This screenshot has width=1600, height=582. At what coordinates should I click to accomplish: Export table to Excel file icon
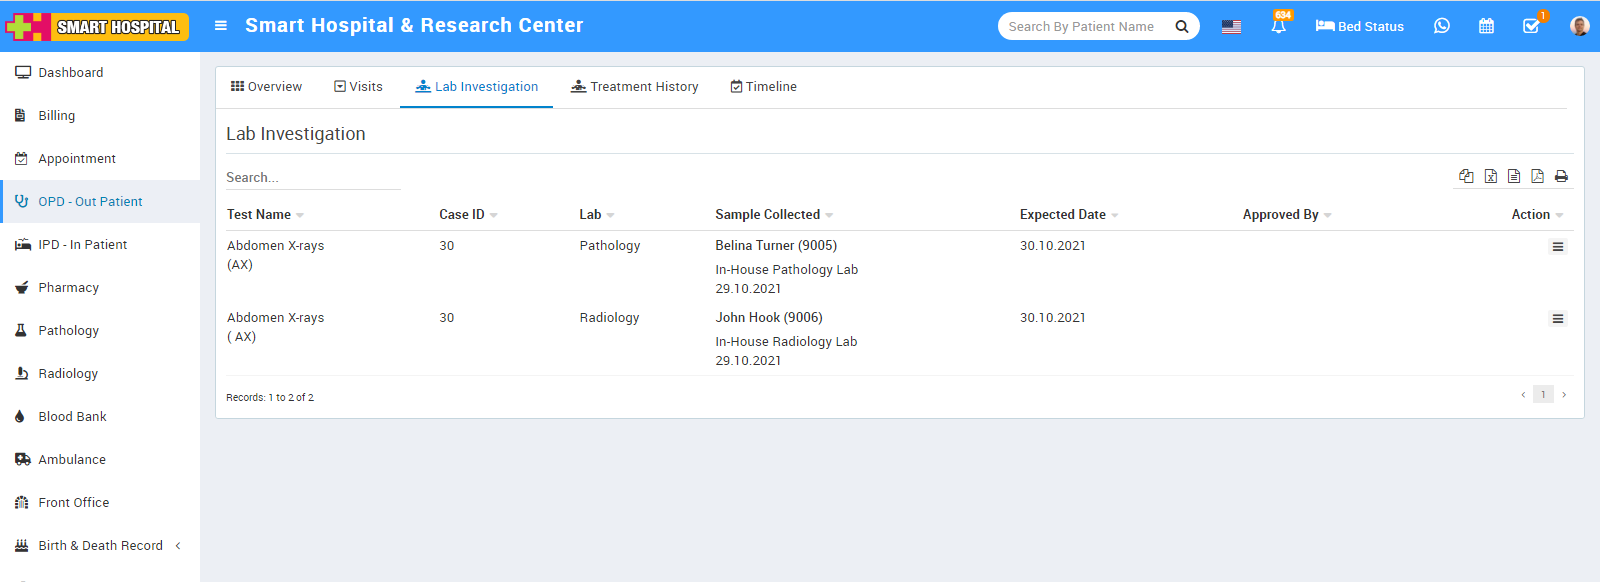[x=1490, y=176]
